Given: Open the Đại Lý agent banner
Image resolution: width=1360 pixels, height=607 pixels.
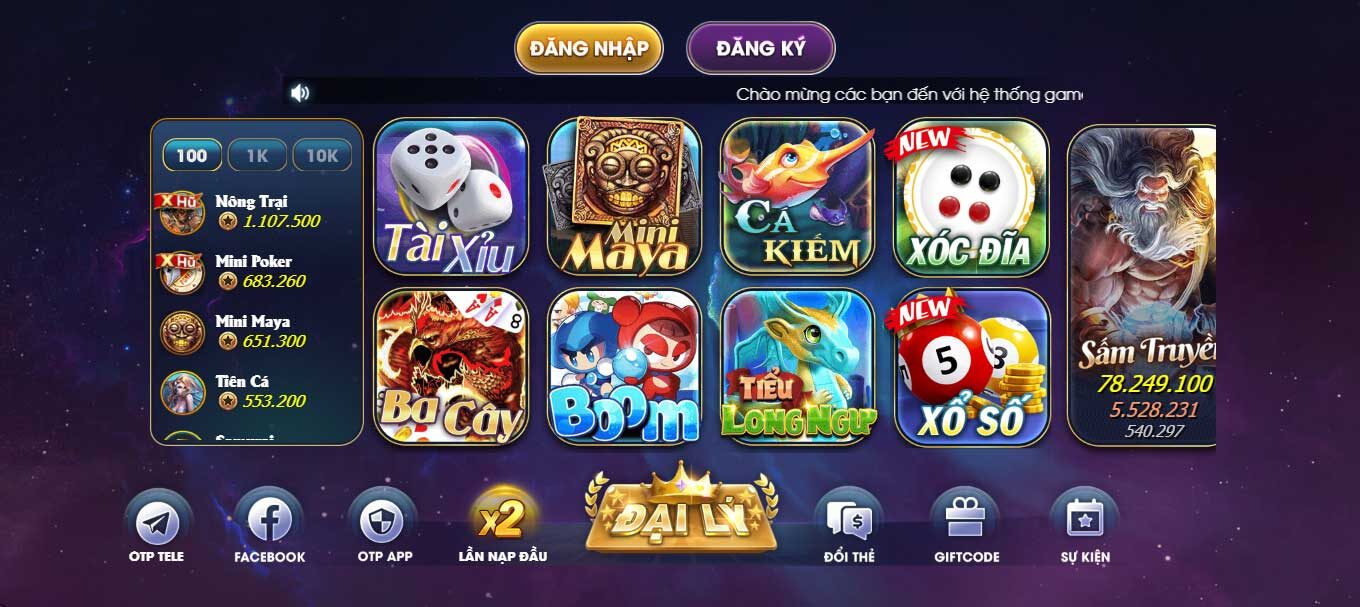Looking at the screenshot, I should click(682, 509).
